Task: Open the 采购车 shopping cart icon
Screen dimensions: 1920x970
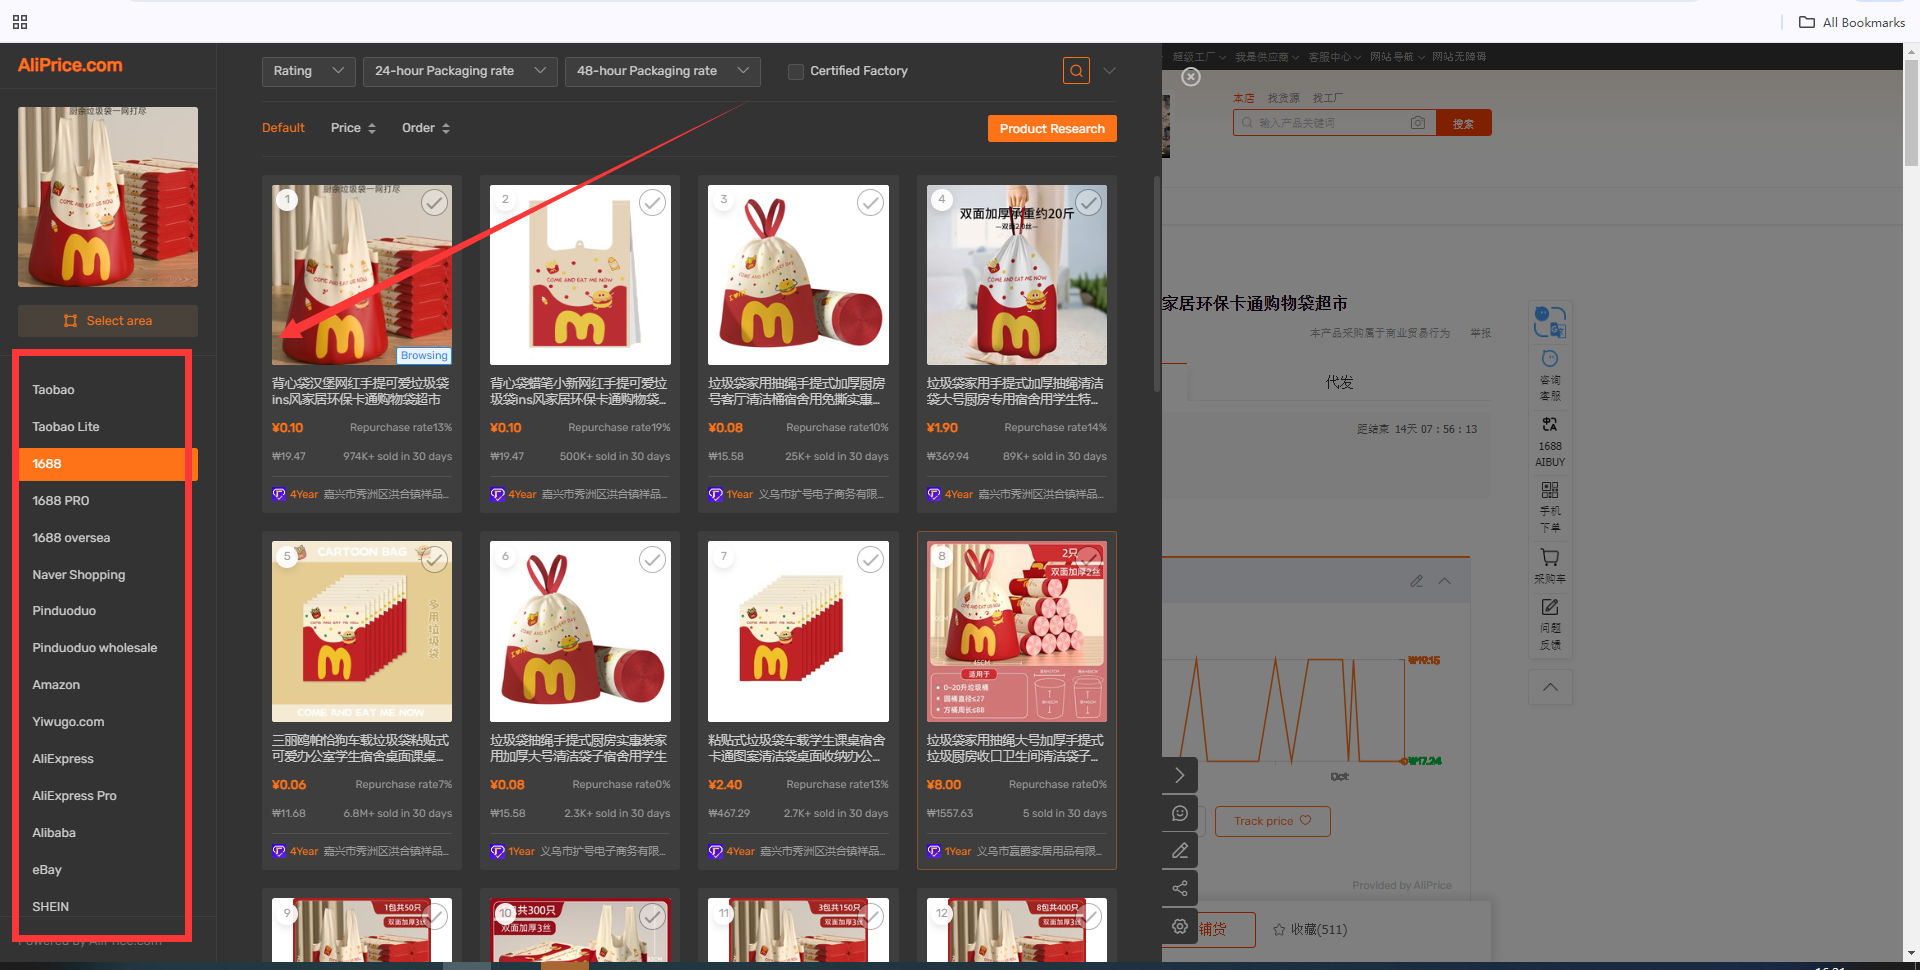Action: tap(1550, 566)
